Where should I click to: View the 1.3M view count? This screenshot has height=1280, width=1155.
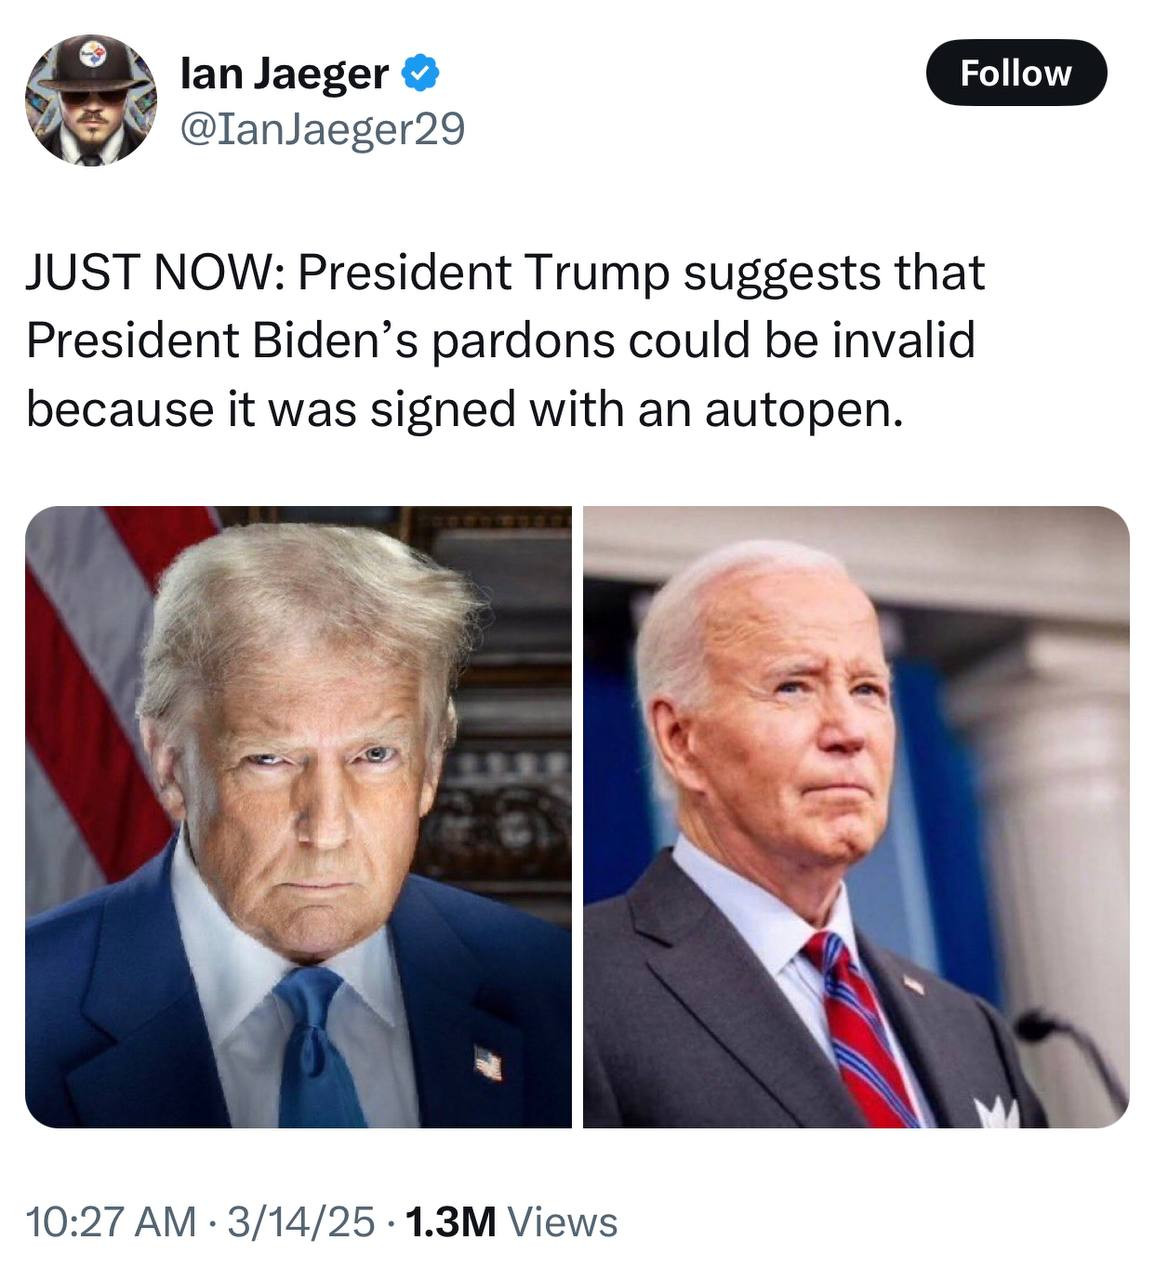tap(452, 1221)
